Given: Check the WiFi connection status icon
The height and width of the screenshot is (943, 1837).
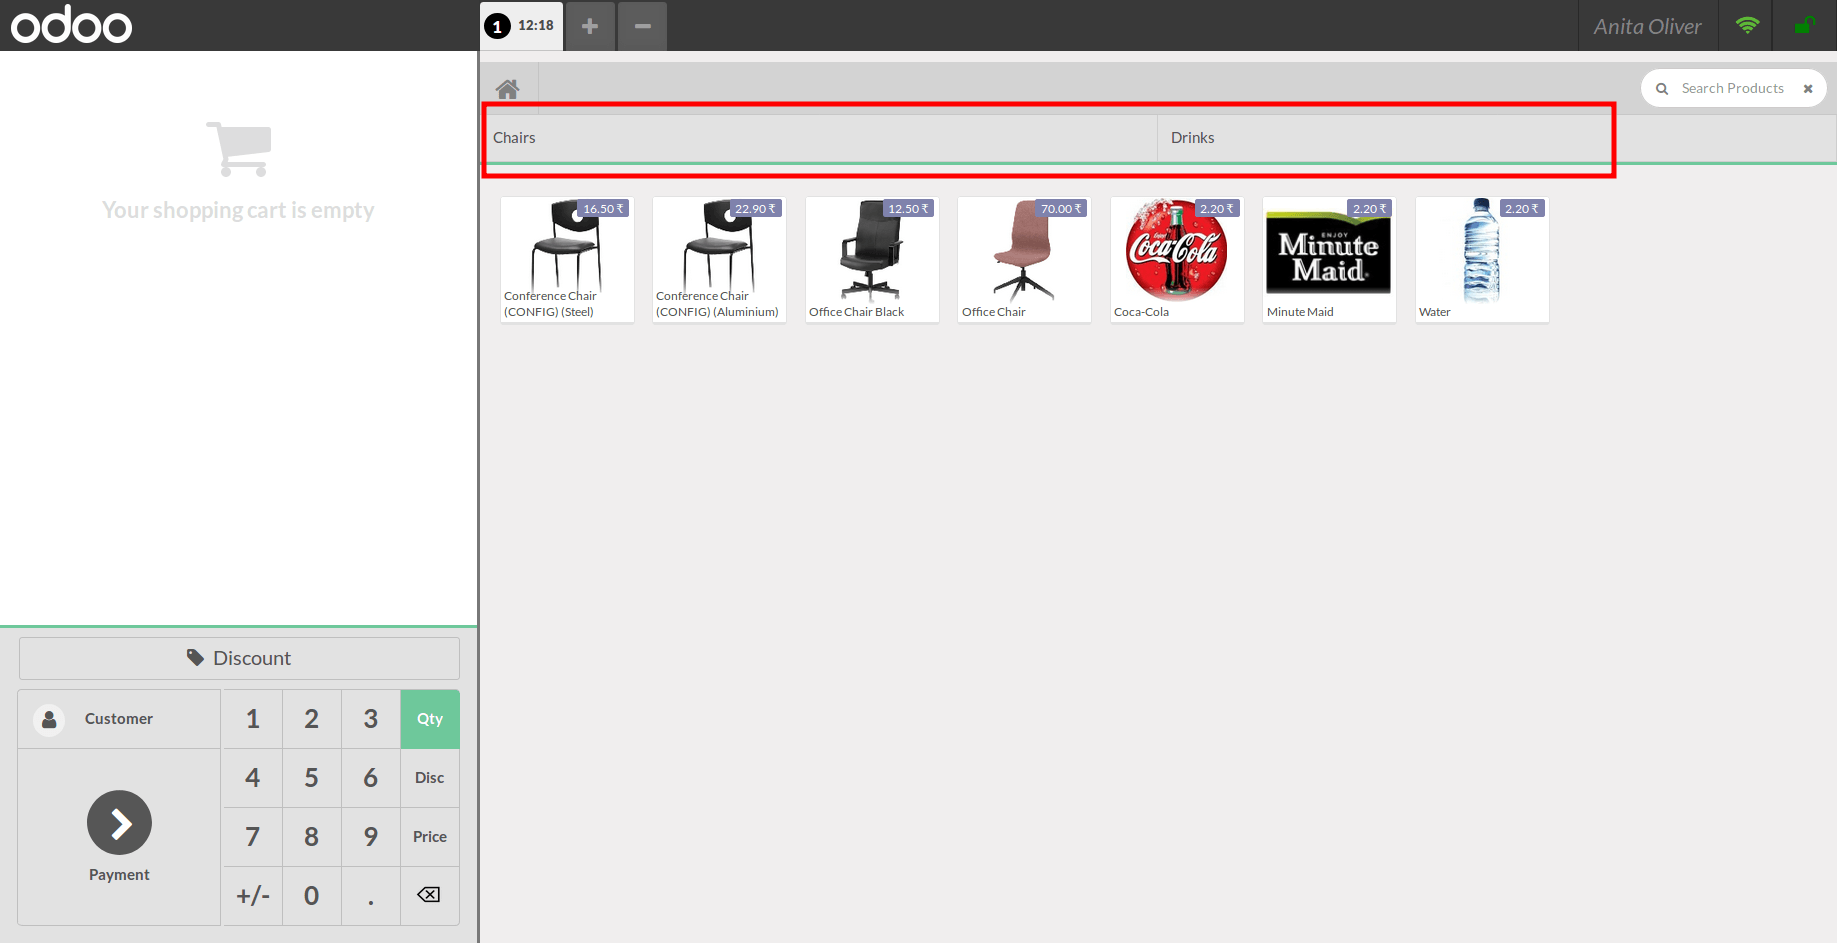Looking at the screenshot, I should pyautogui.click(x=1746, y=25).
